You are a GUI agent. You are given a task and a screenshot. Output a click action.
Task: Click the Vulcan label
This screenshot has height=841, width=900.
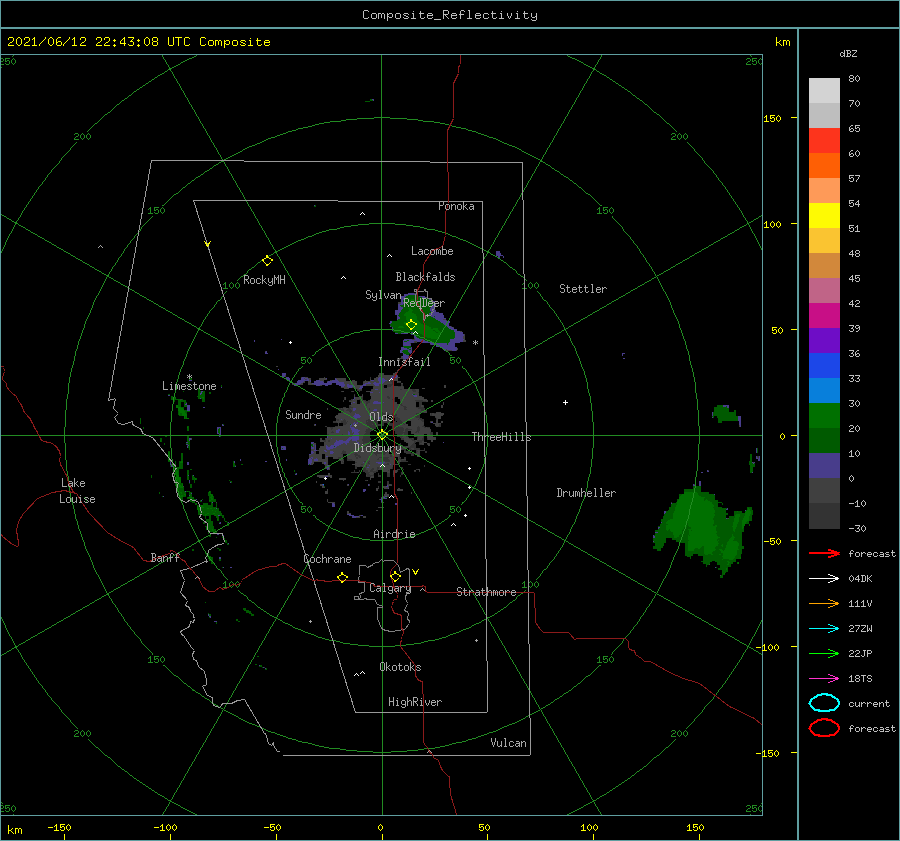(508, 743)
